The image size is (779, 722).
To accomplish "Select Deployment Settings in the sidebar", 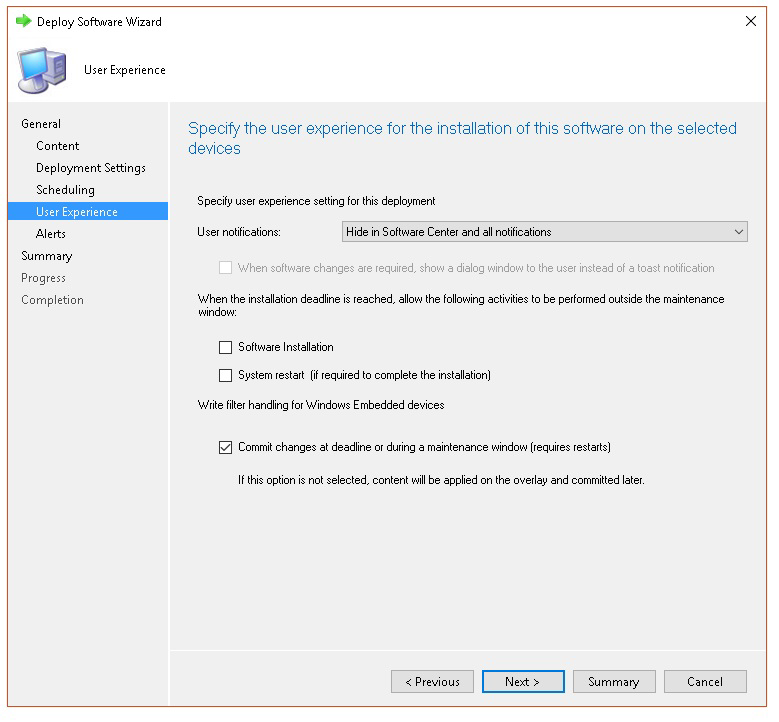I will point(91,168).
